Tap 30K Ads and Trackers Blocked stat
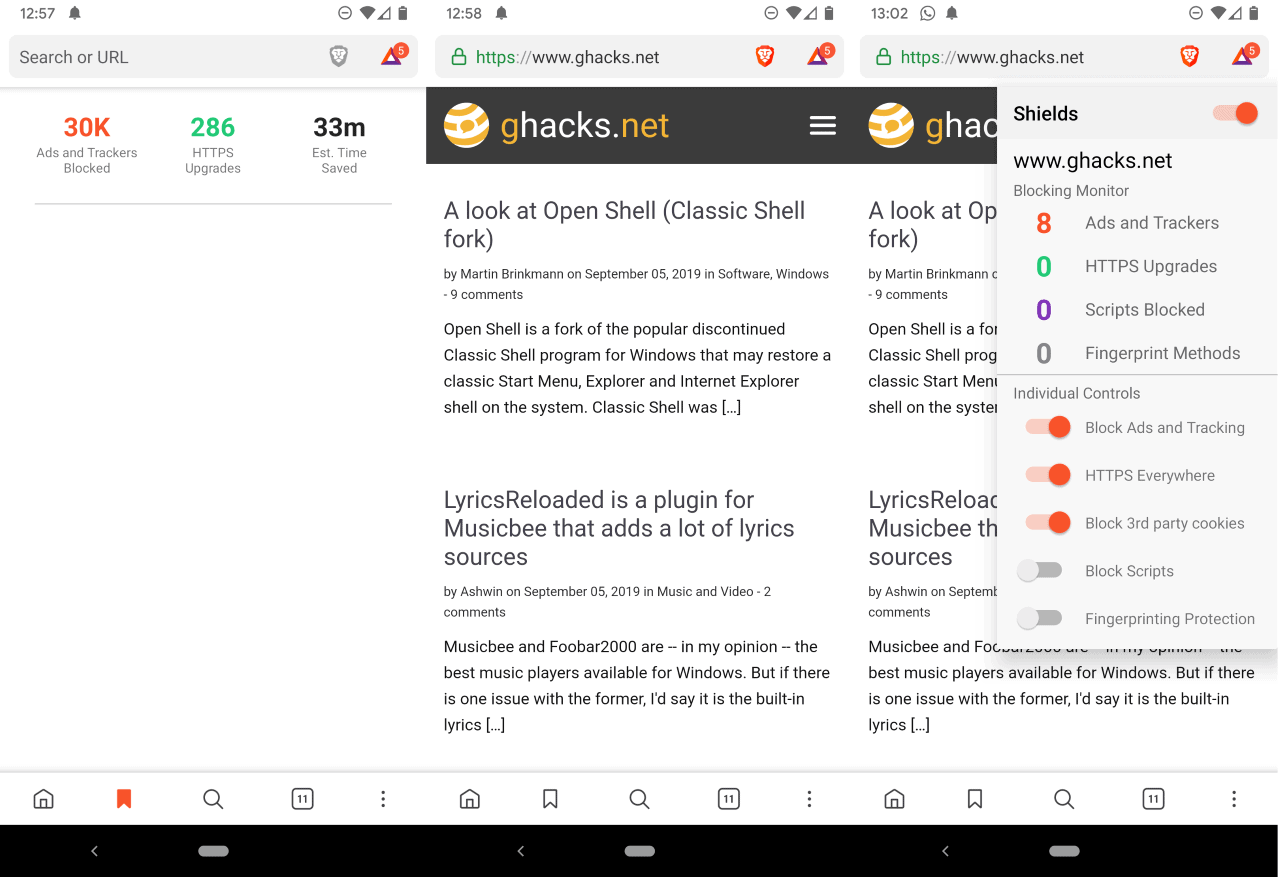This screenshot has width=1280, height=877. 87,144
